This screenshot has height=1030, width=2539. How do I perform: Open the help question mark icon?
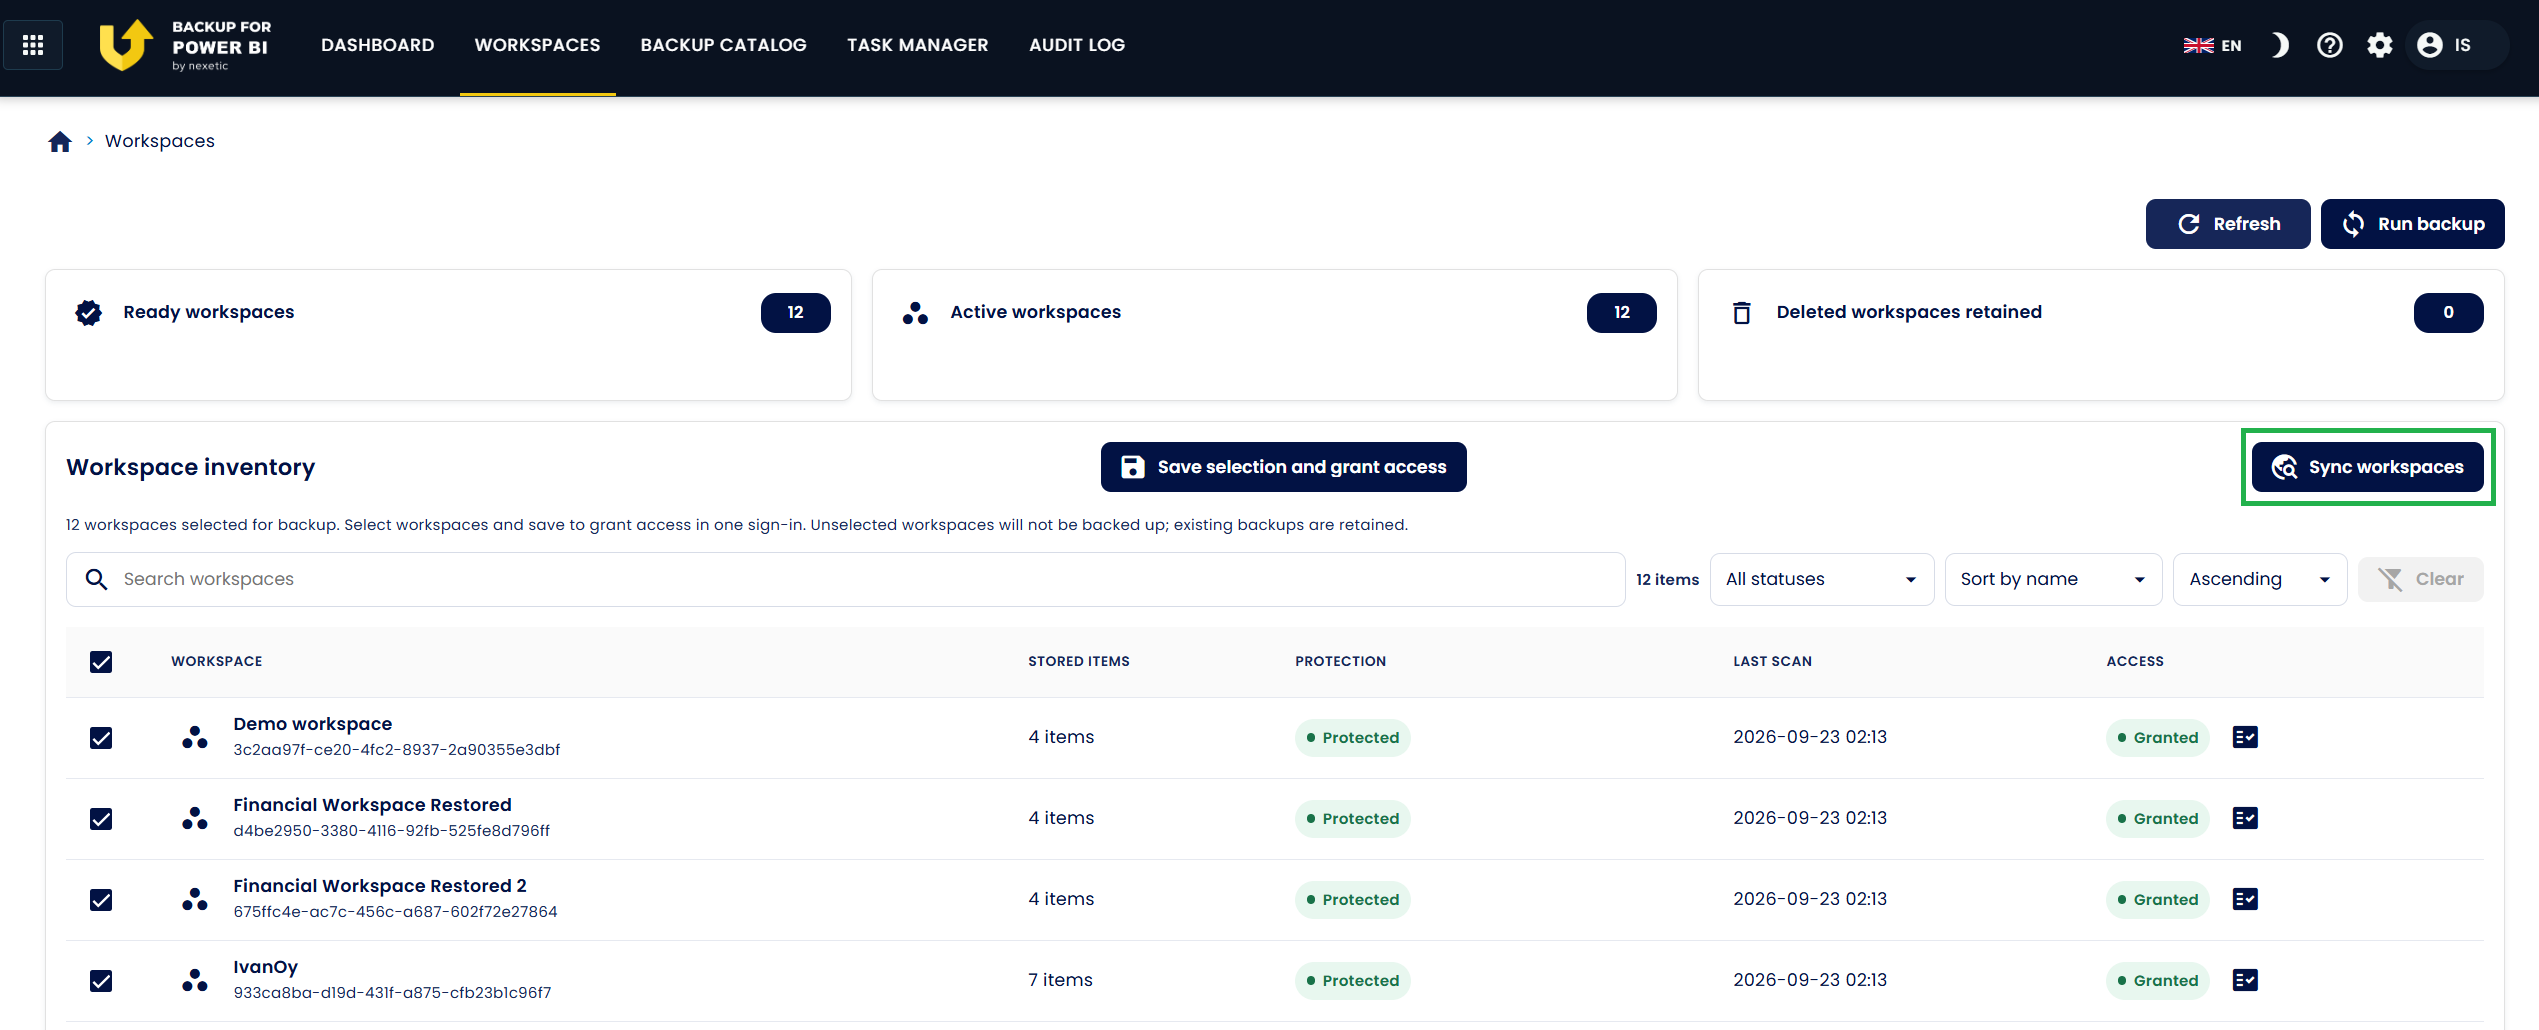tap(2330, 45)
